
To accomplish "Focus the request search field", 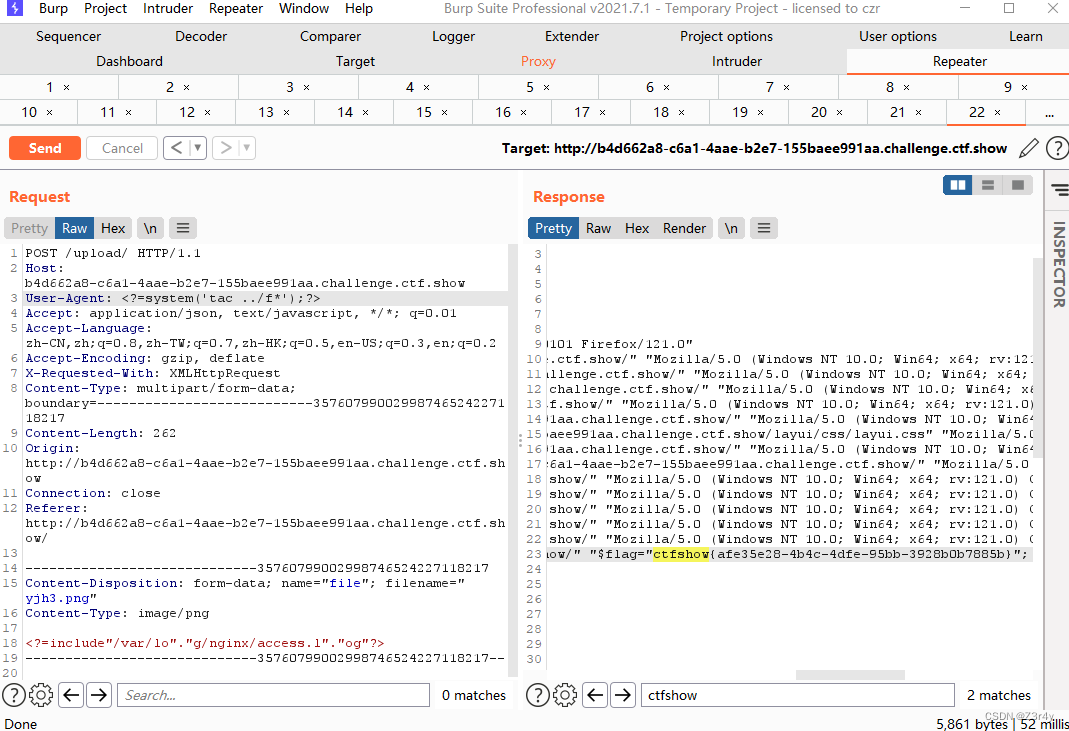I will coord(273,695).
